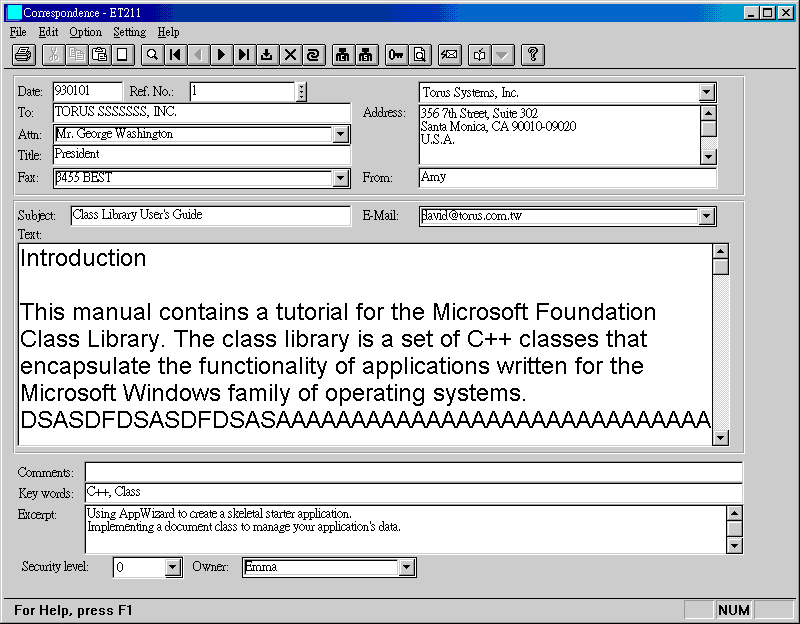The height and width of the screenshot is (624, 800).
Task: Open the Setting menu
Action: tap(129, 32)
